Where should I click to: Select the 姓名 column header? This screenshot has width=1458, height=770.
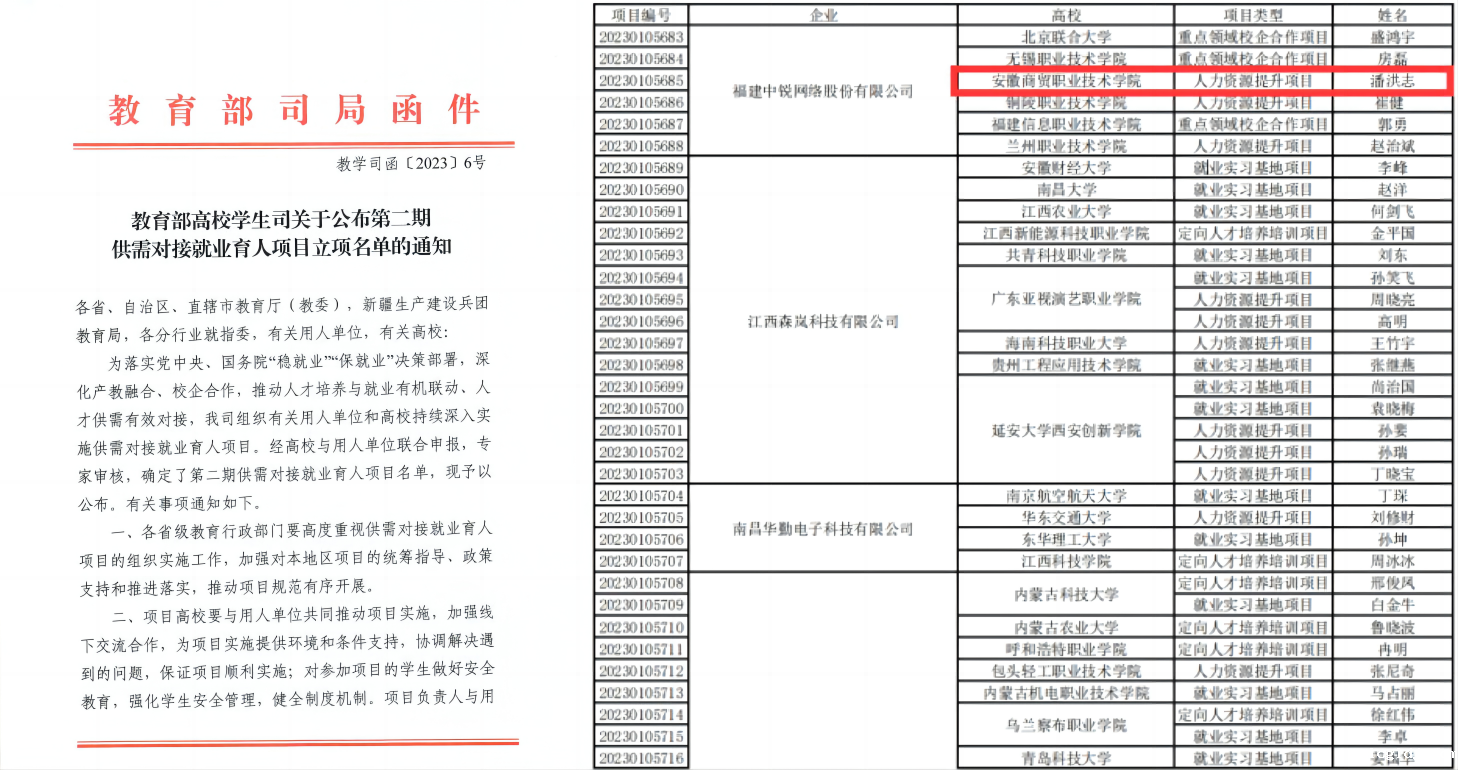tap(1392, 15)
